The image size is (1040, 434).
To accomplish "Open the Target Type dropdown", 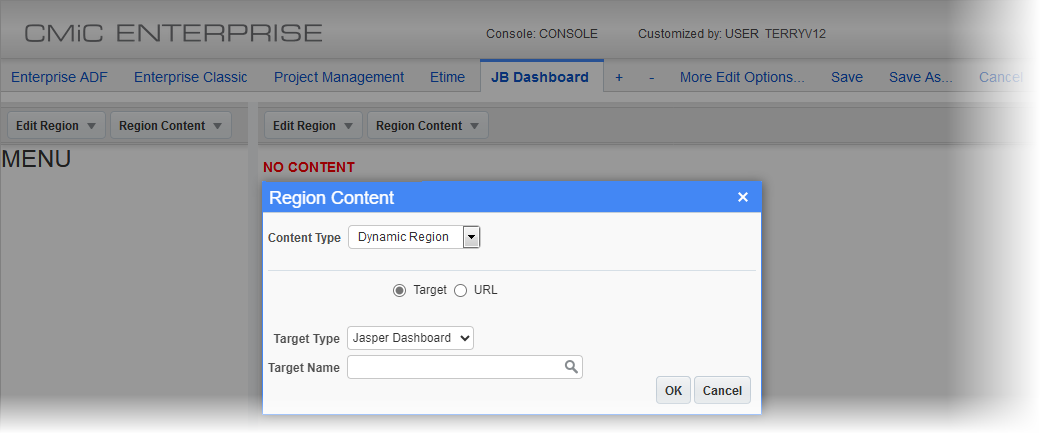I will (x=411, y=338).
